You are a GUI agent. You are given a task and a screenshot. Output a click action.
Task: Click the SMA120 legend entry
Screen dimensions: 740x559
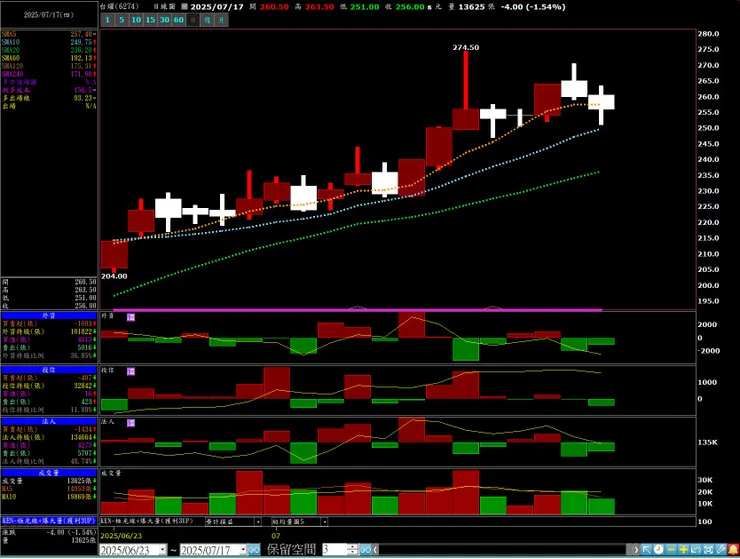point(49,66)
